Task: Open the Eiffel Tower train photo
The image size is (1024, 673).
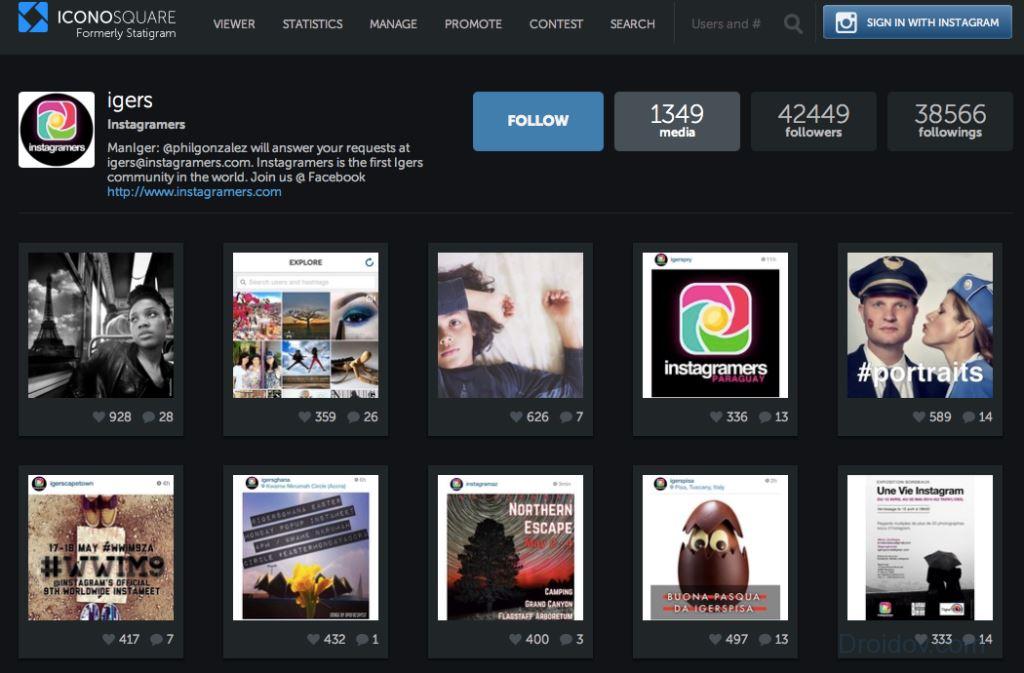Action: (101, 325)
